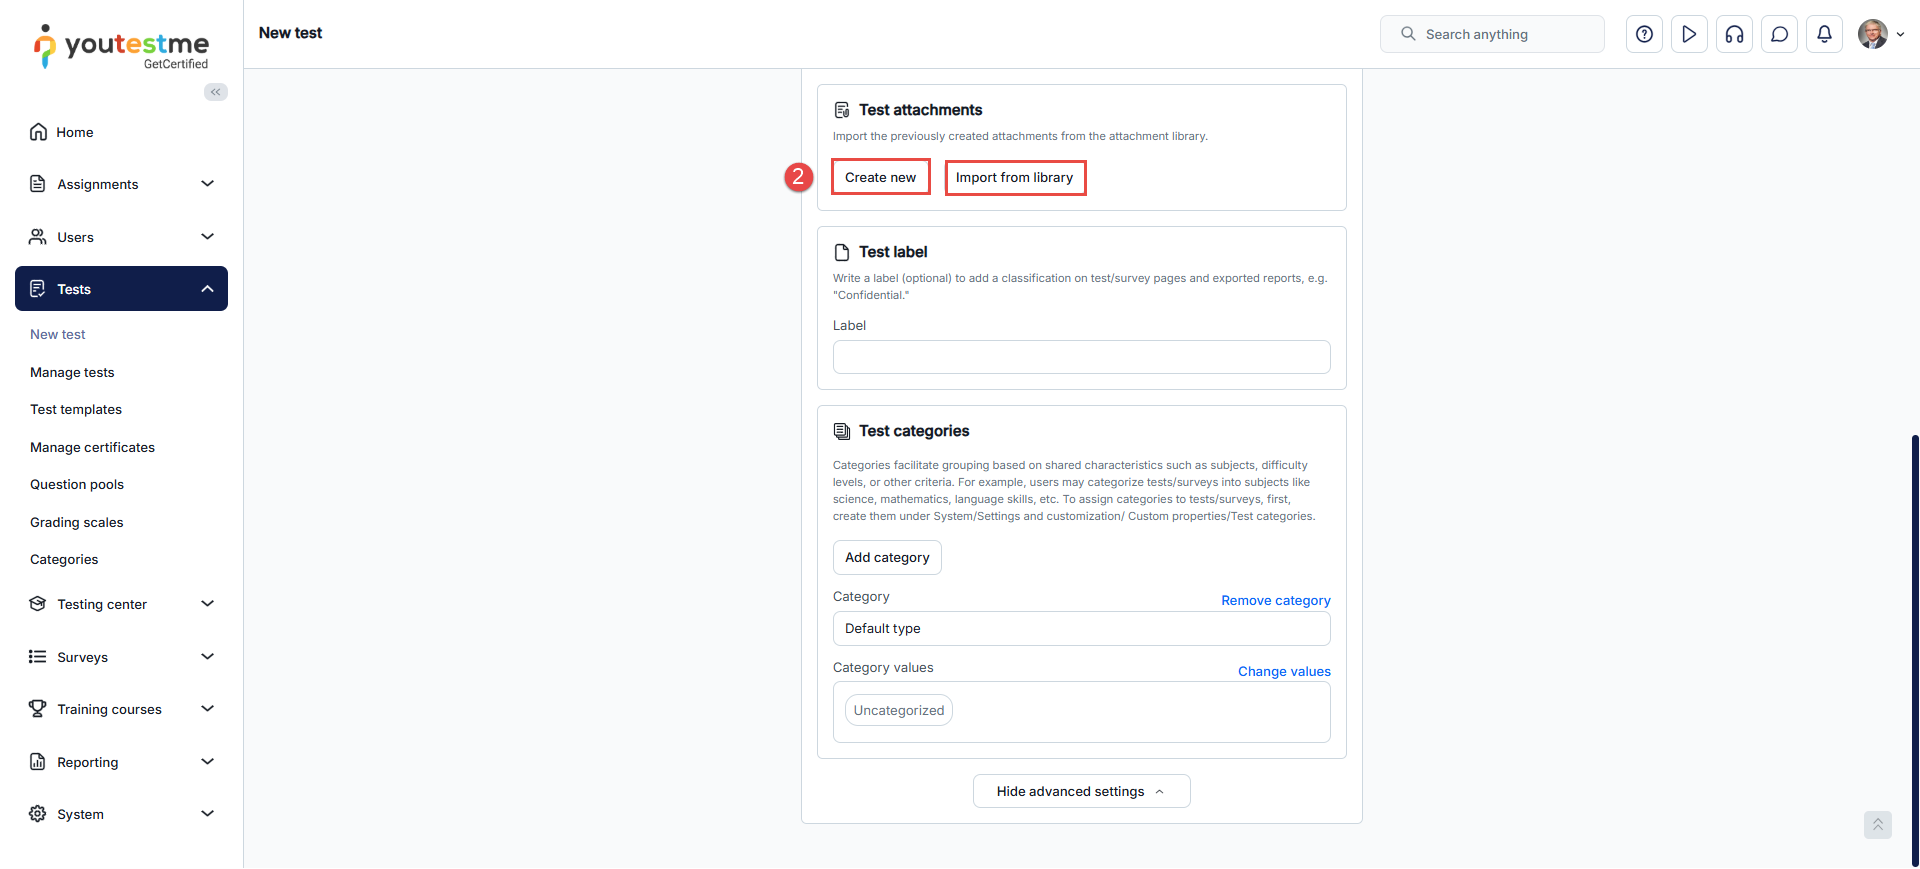Click the Label input field

[x=1081, y=357]
